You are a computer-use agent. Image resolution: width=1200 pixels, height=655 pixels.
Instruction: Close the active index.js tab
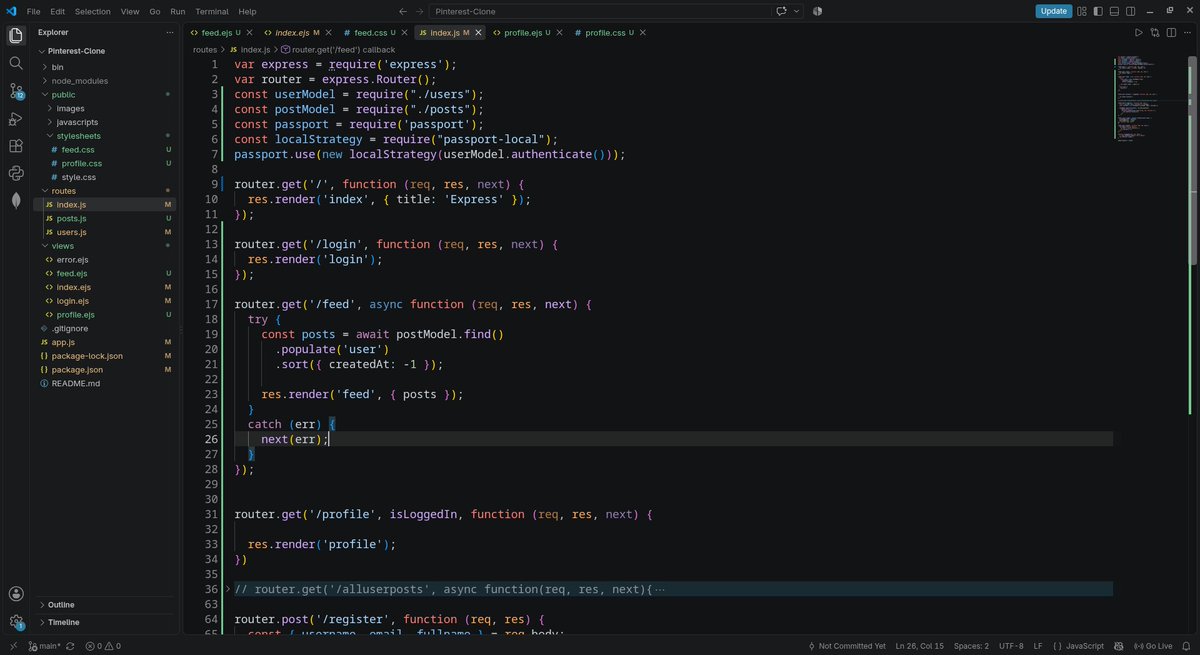pyautogui.click(x=478, y=33)
